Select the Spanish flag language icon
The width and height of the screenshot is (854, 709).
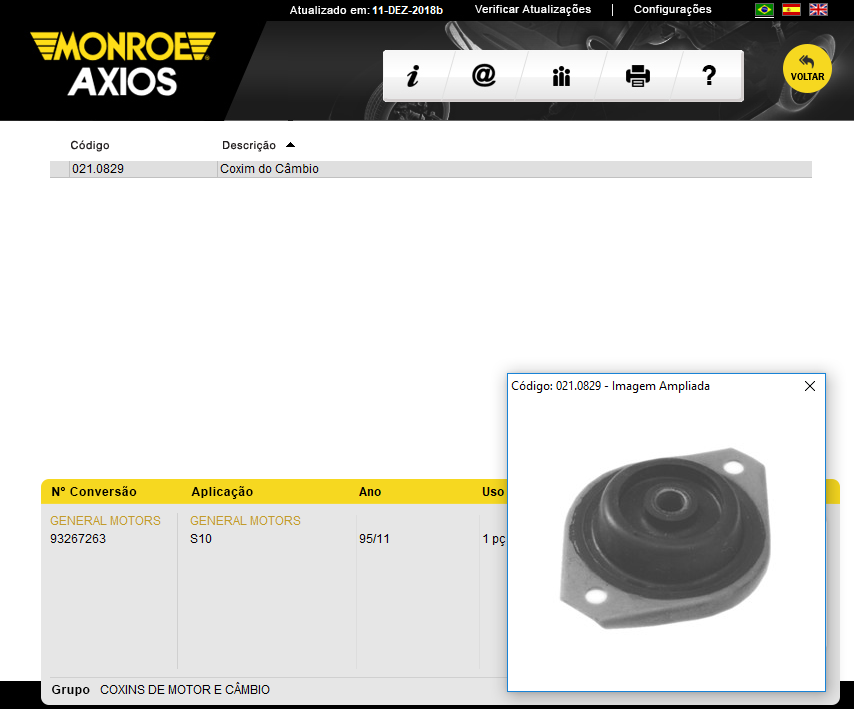[791, 10]
